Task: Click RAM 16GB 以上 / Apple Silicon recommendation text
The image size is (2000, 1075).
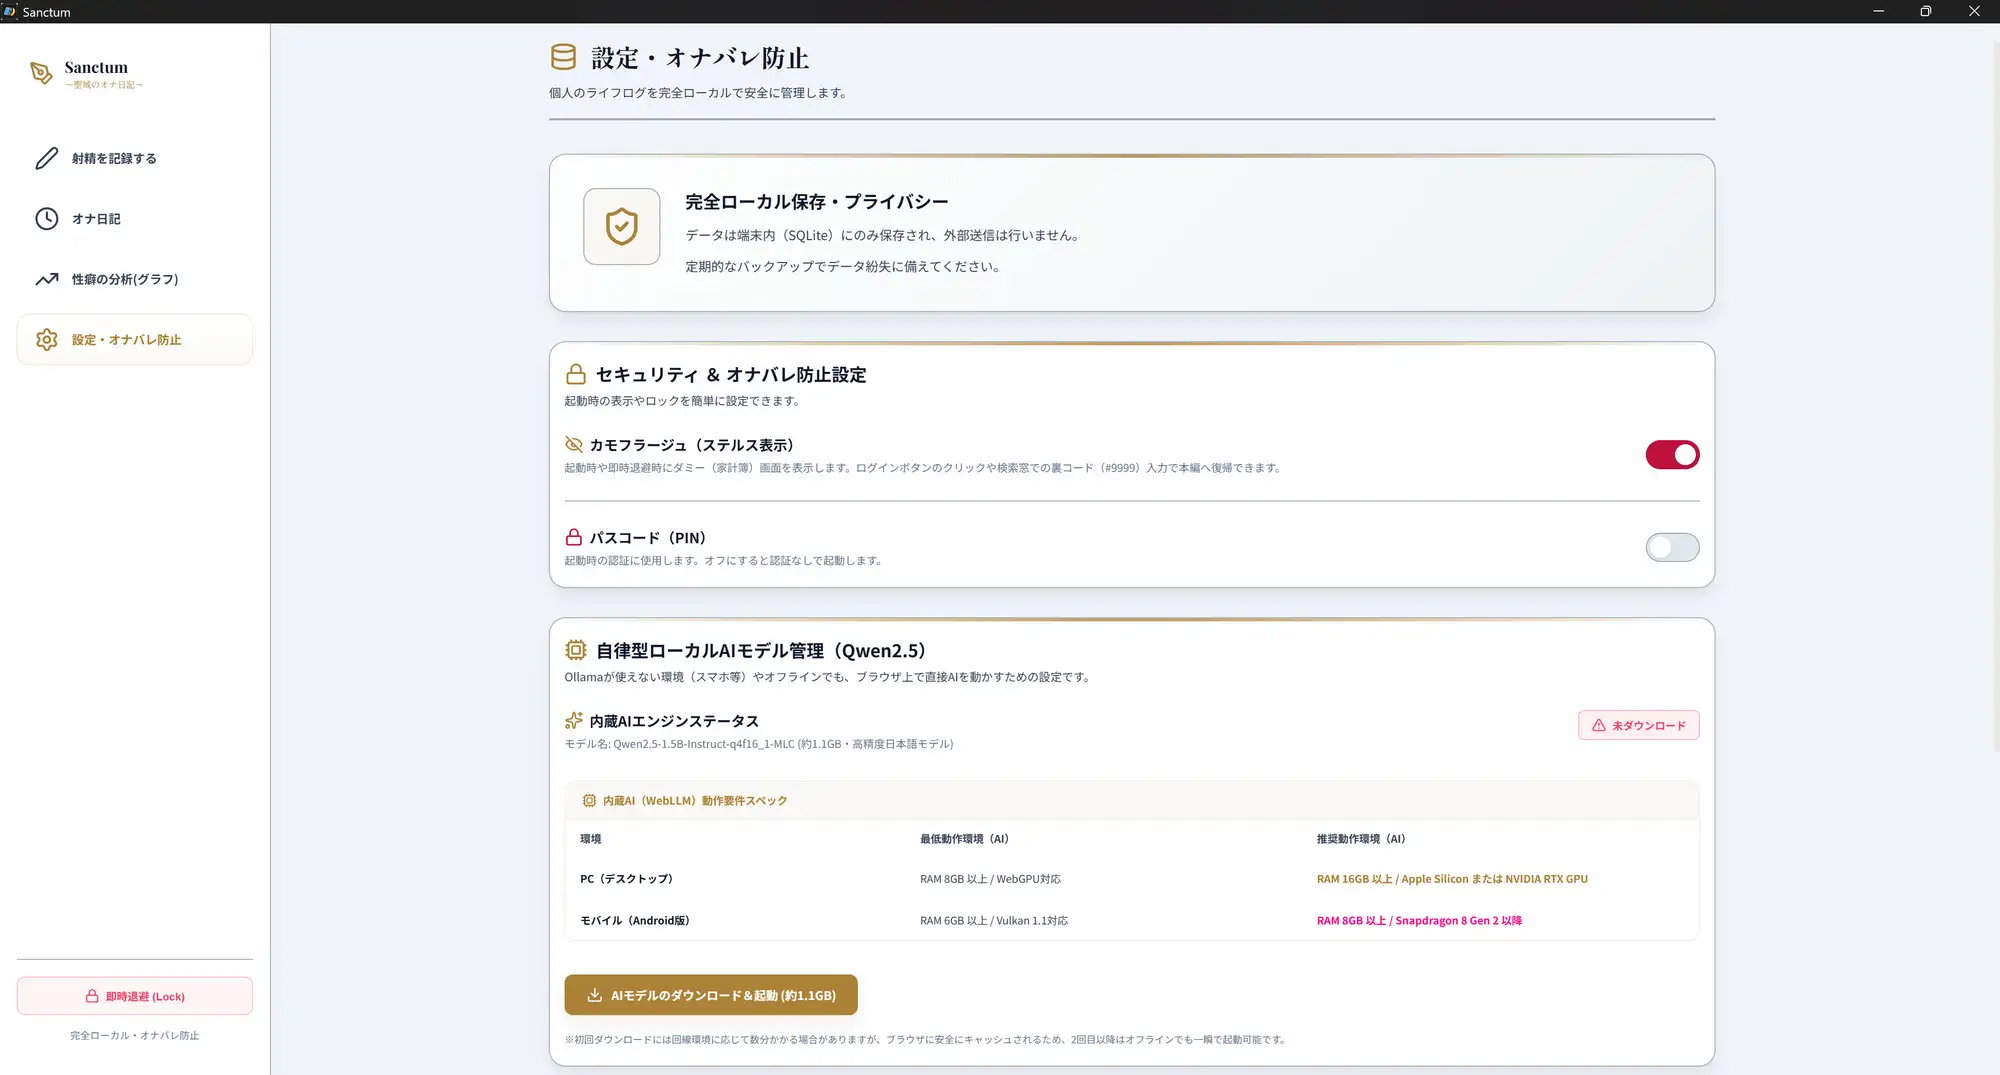Action: (1452, 879)
